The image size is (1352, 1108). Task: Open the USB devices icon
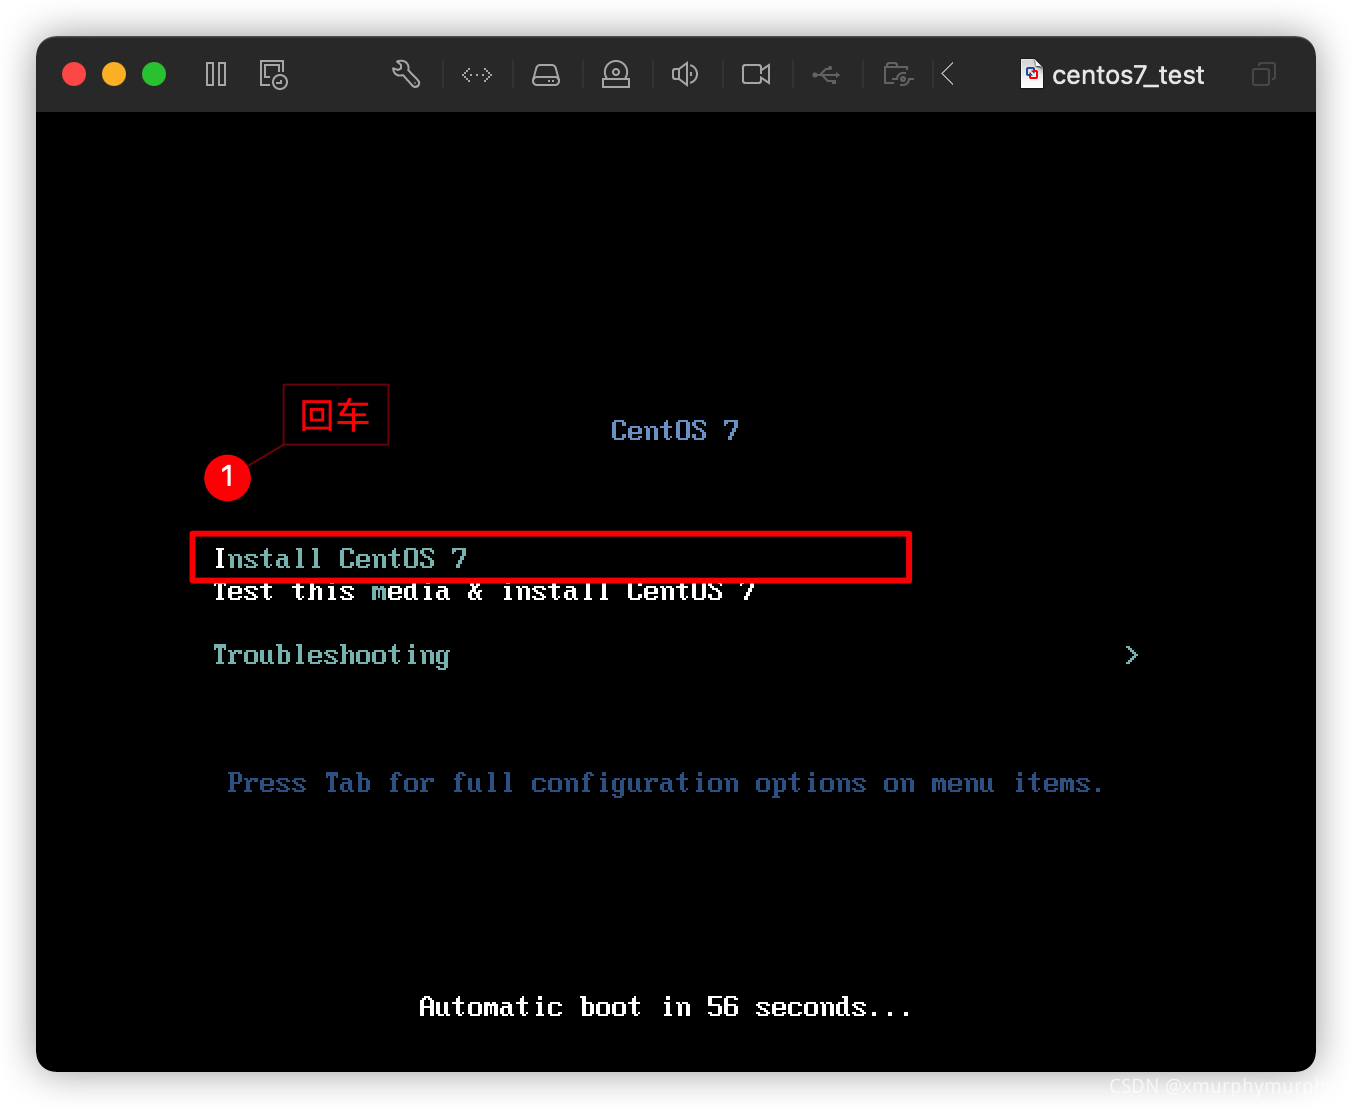(826, 75)
